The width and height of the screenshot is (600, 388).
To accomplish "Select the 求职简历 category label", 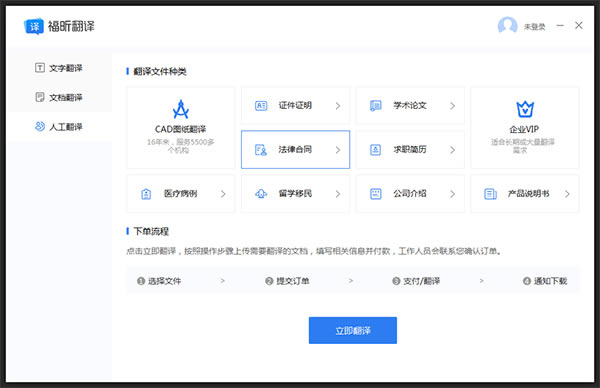I will [410, 149].
